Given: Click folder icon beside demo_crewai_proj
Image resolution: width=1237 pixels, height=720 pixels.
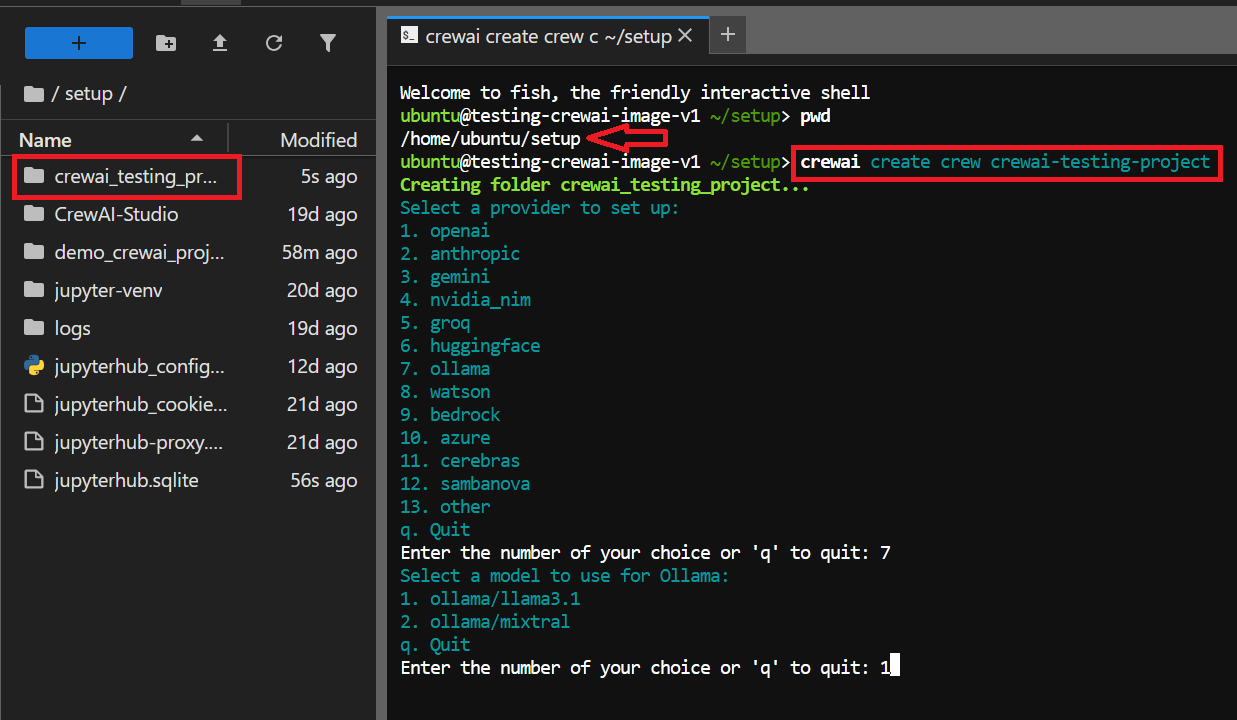Looking at the screenshot, I should pyautogui.click(x=34, y=252).
